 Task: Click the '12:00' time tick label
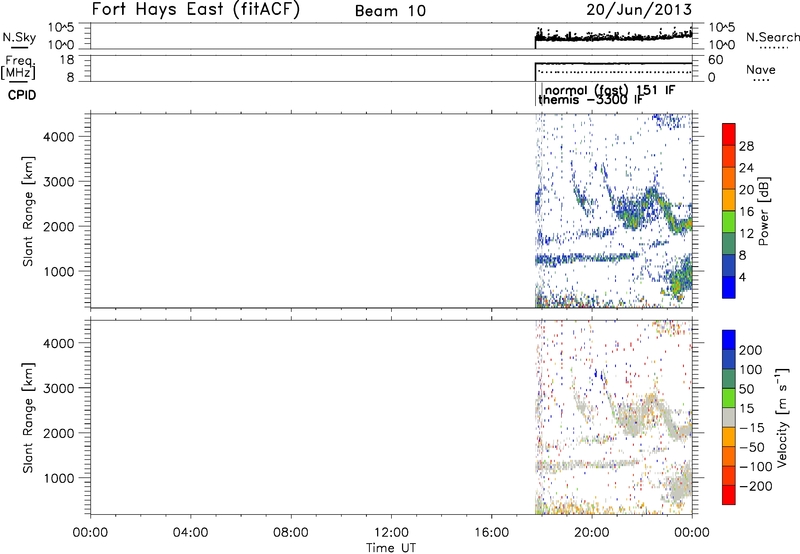[391, 533]
